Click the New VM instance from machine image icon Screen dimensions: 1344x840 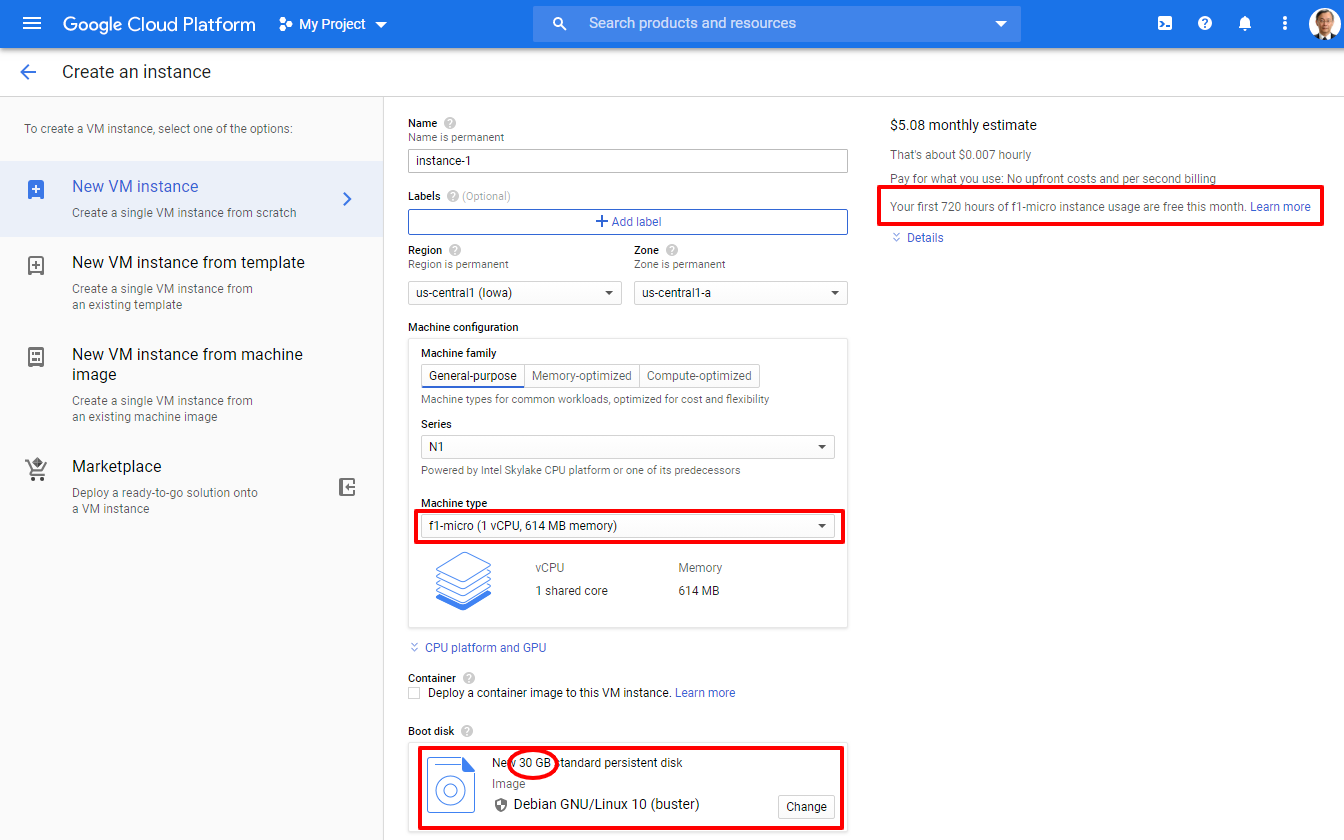coord(36,357)
